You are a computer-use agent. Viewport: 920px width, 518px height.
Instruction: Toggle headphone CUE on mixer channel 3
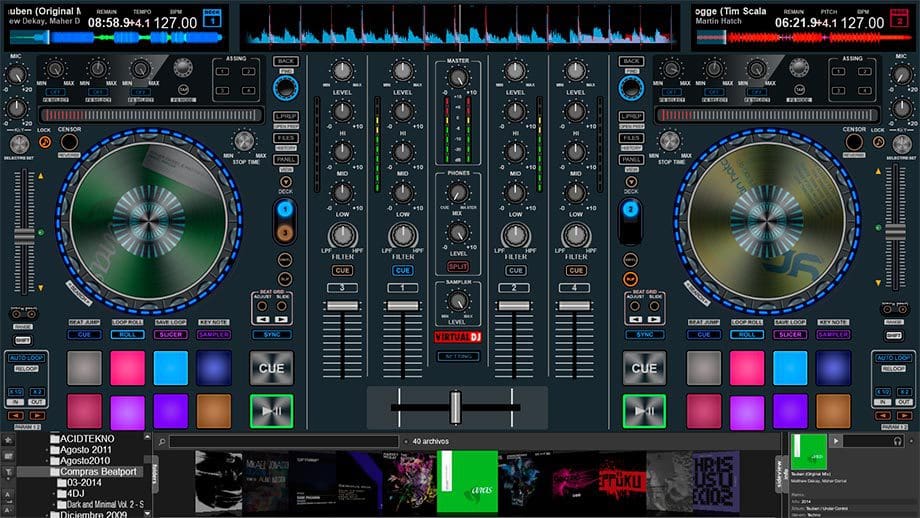342,270
